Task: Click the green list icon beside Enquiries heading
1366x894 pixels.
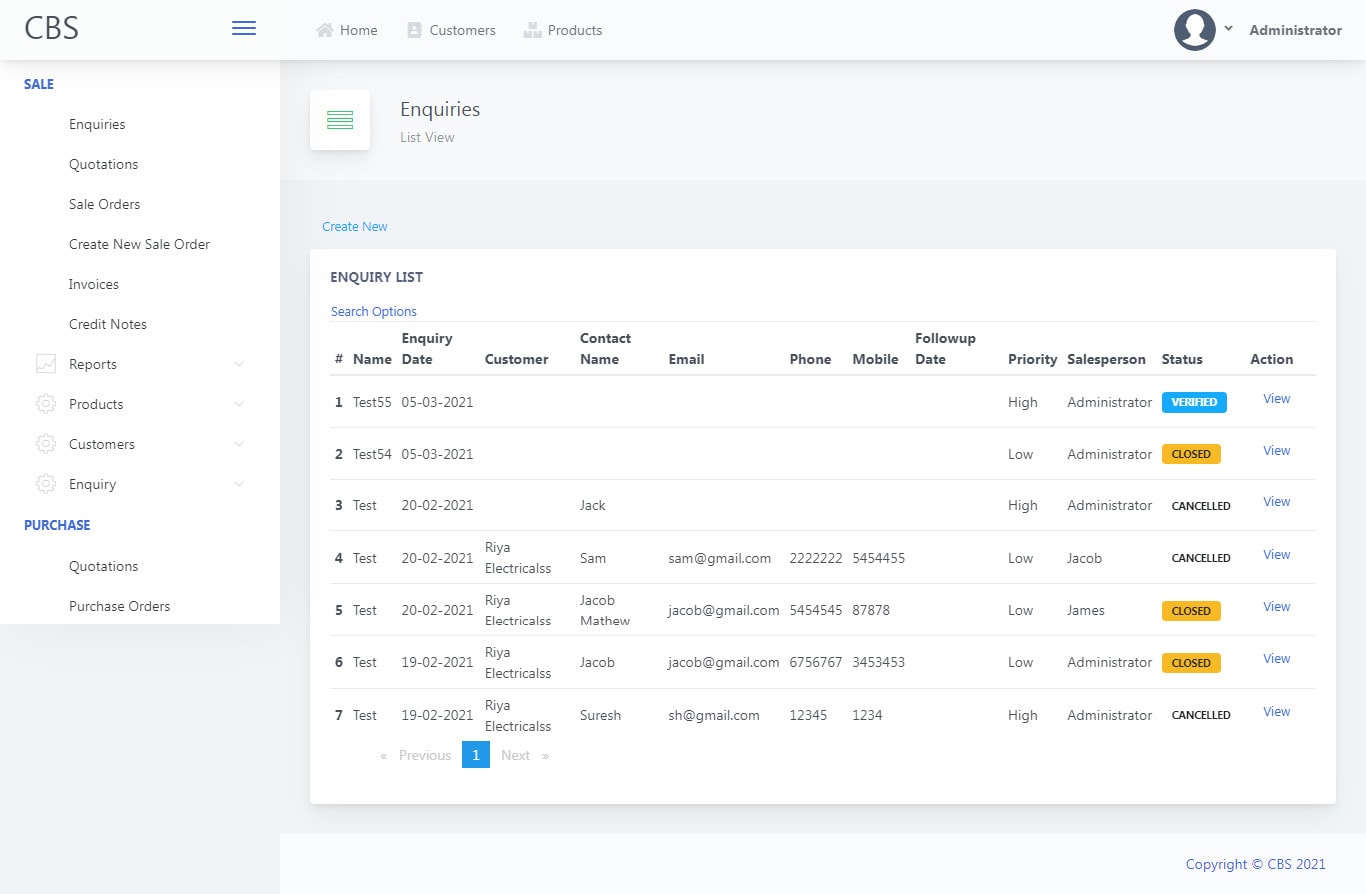Action: (340, 120)
